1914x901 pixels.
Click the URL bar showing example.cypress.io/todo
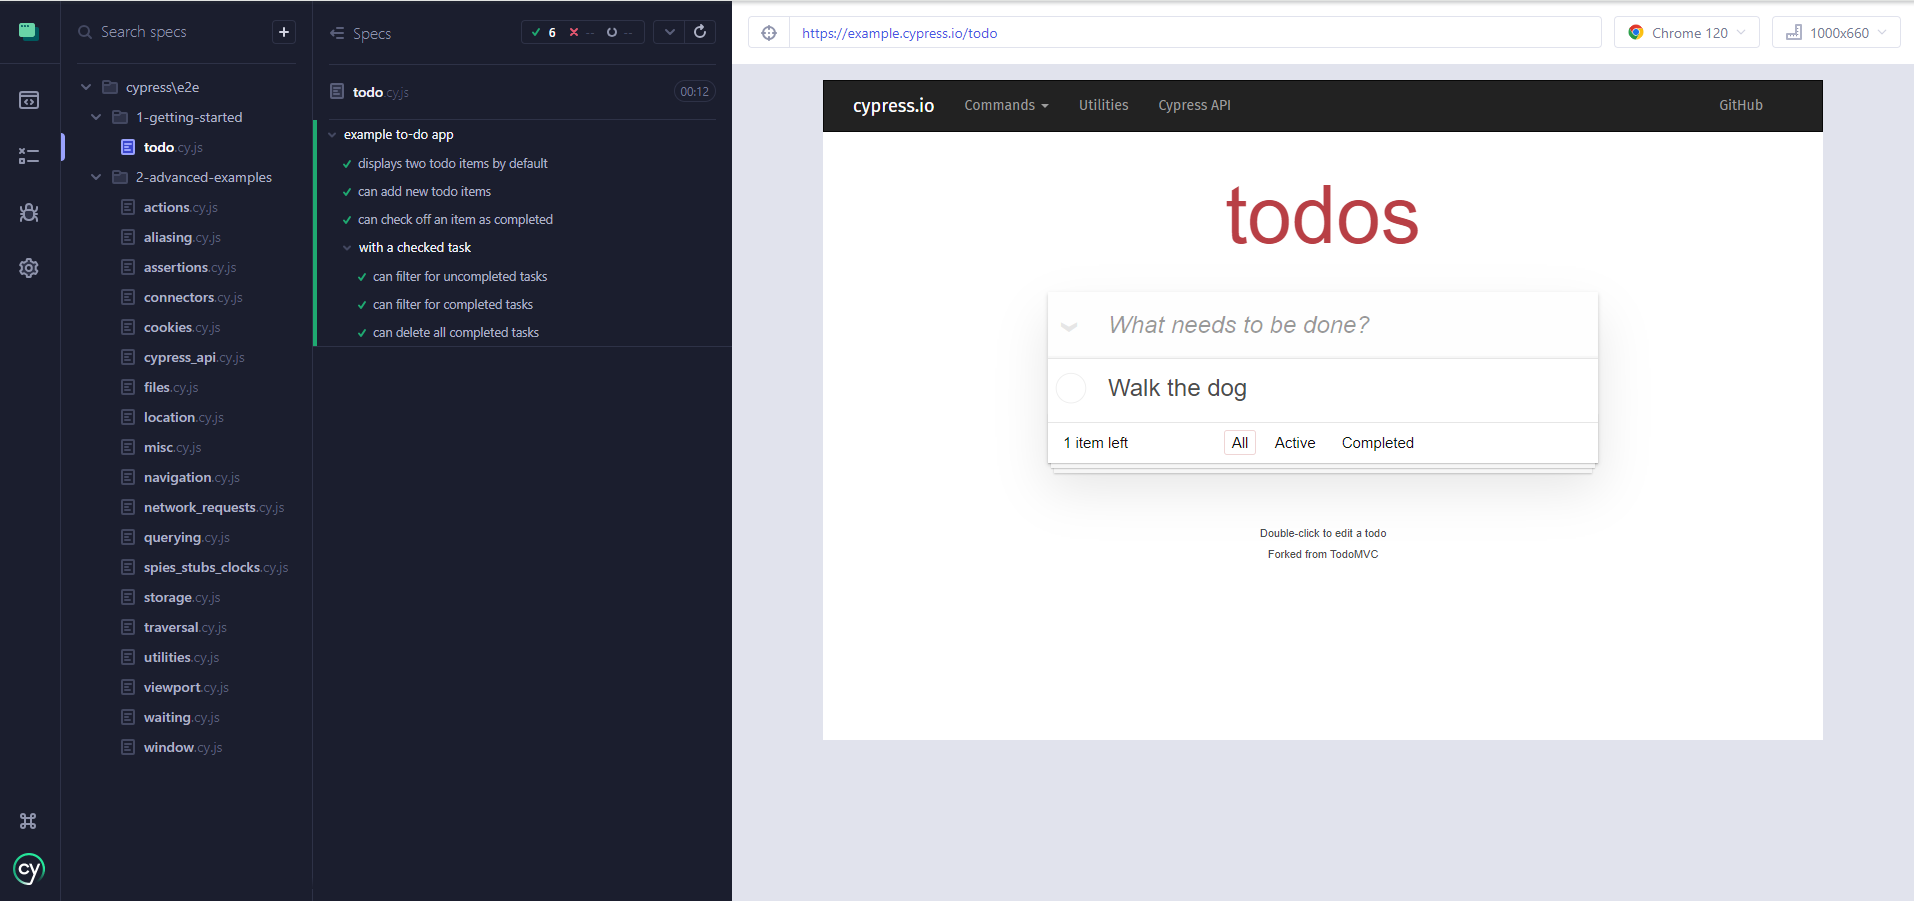pyautogui.click(x=1195, y=33)
